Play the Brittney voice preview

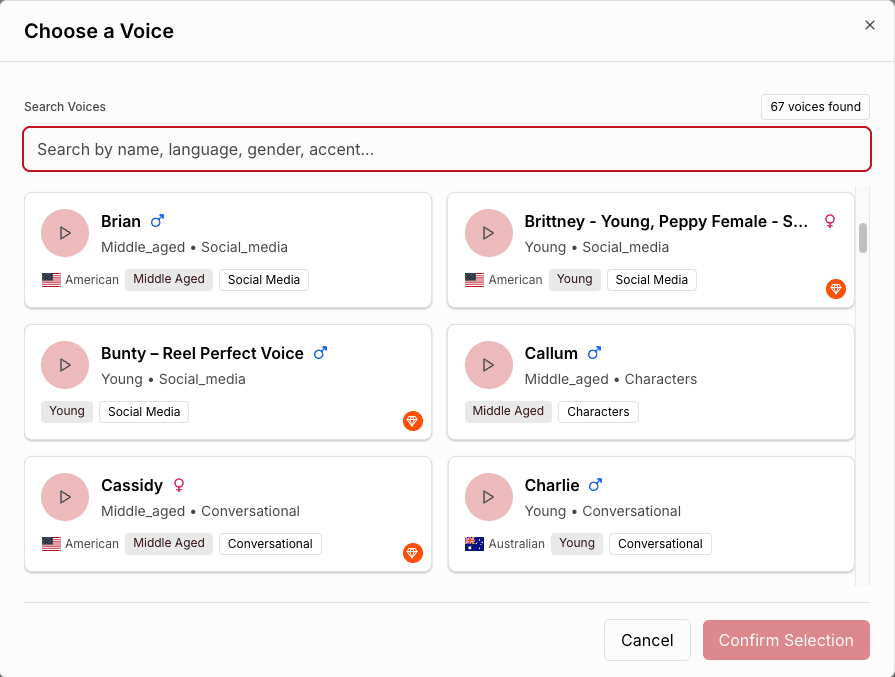point(489,233)
